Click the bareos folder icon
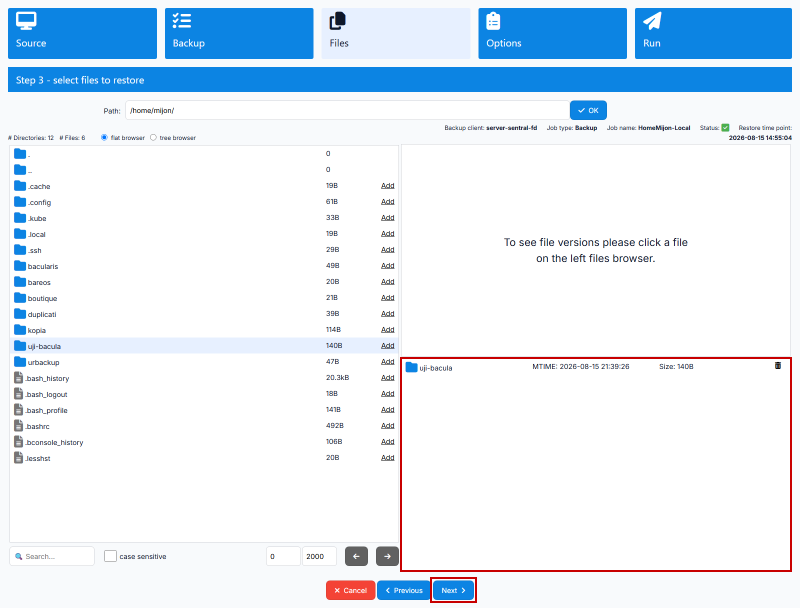The image size is (800, 608). pyautogui.click(x=20, y=282)
